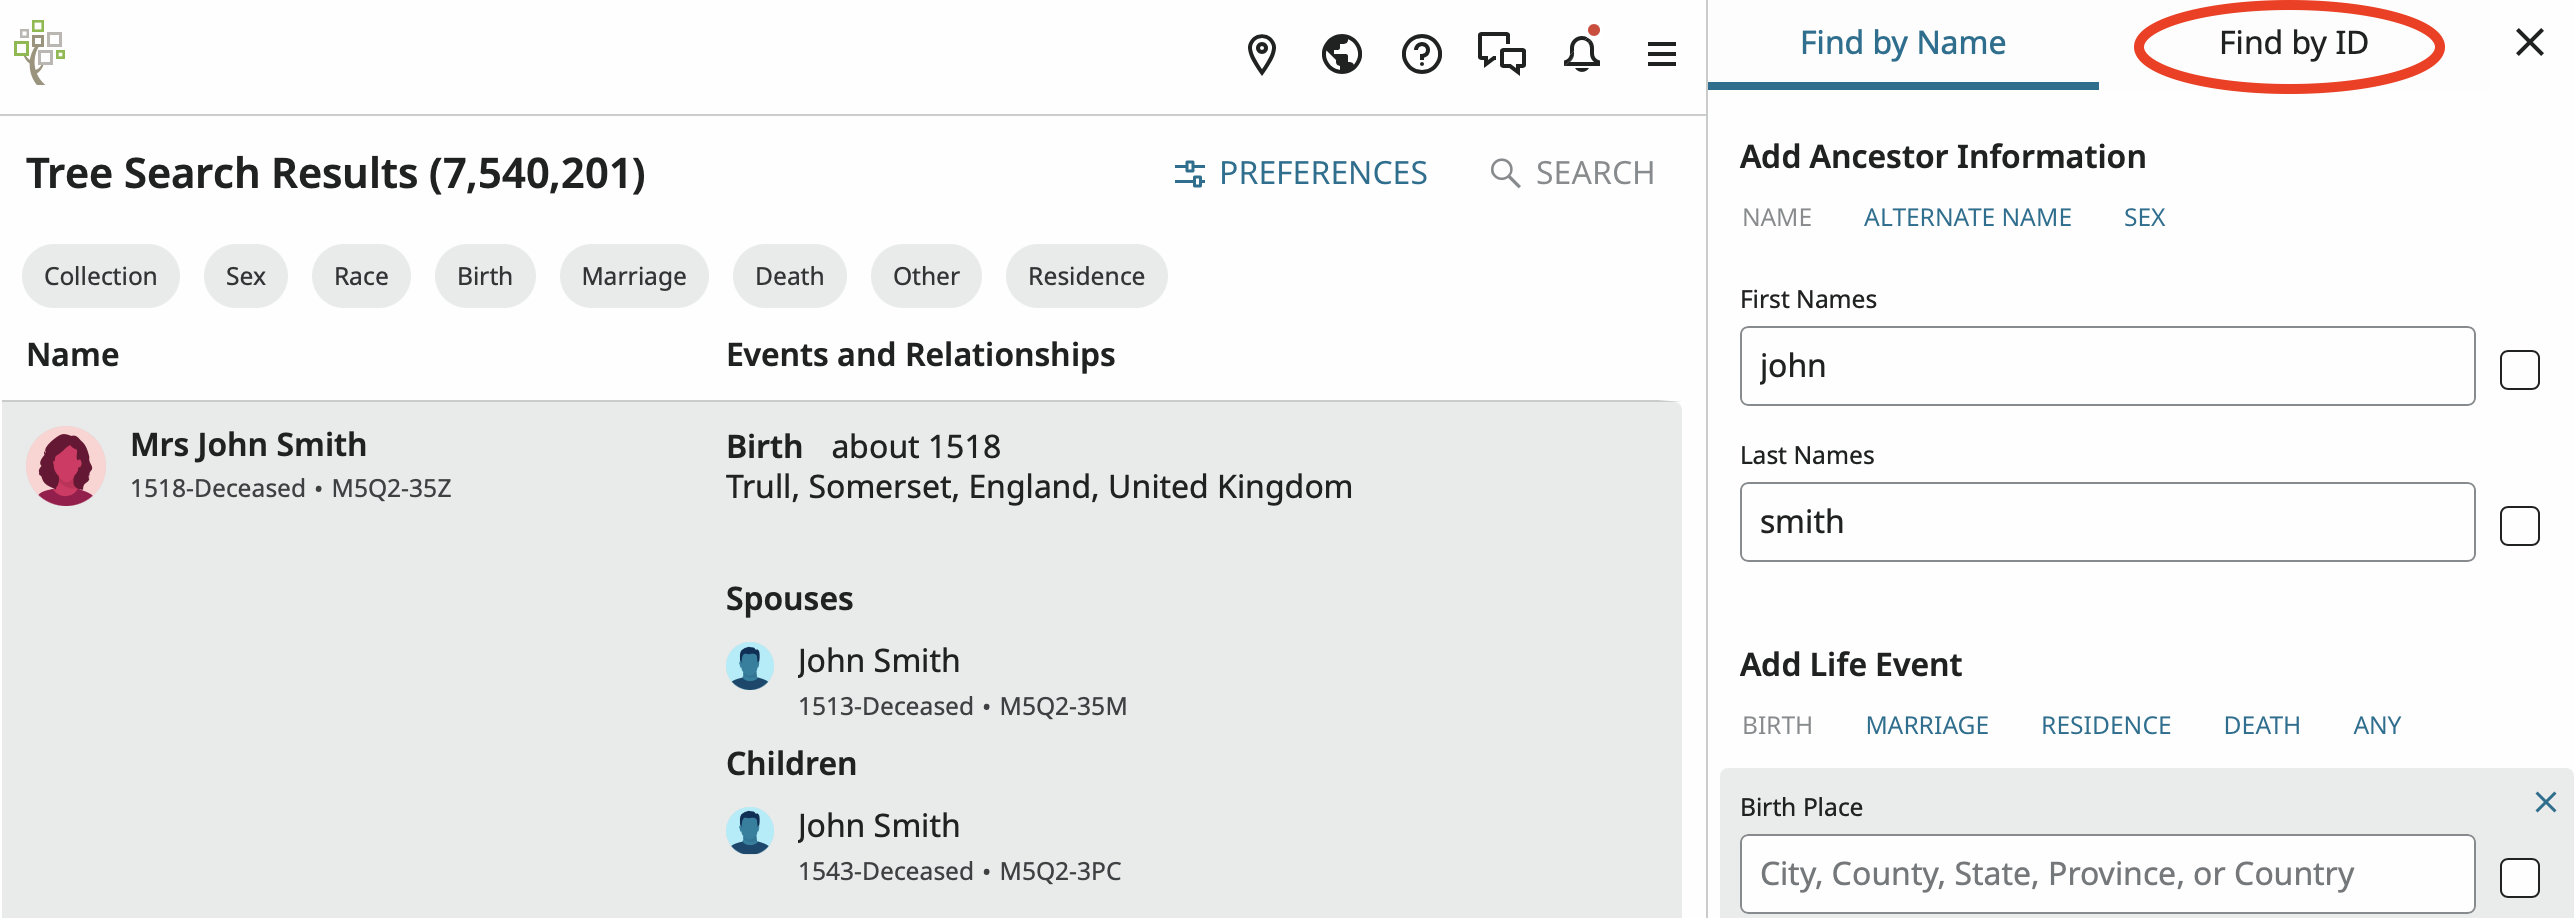This screenshot has height=918, width=2574.
Task: Open the hamburger menu
Action: click(1662, 54)
